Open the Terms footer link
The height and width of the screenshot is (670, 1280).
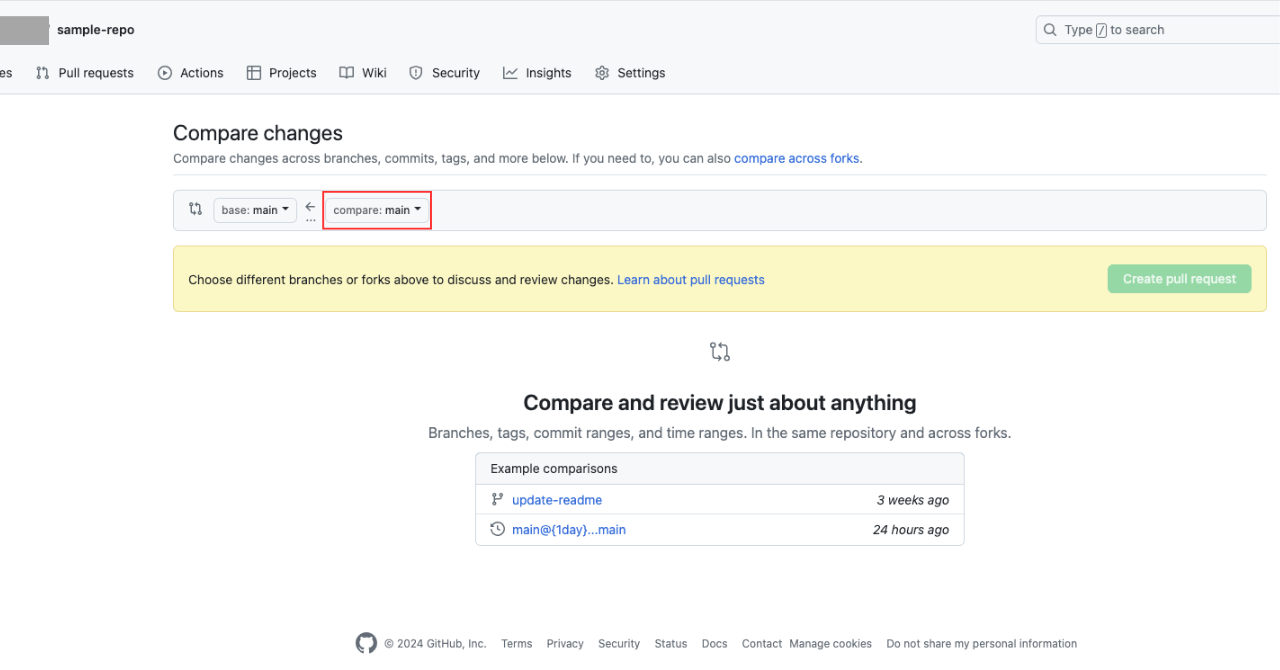pos(517,644)
